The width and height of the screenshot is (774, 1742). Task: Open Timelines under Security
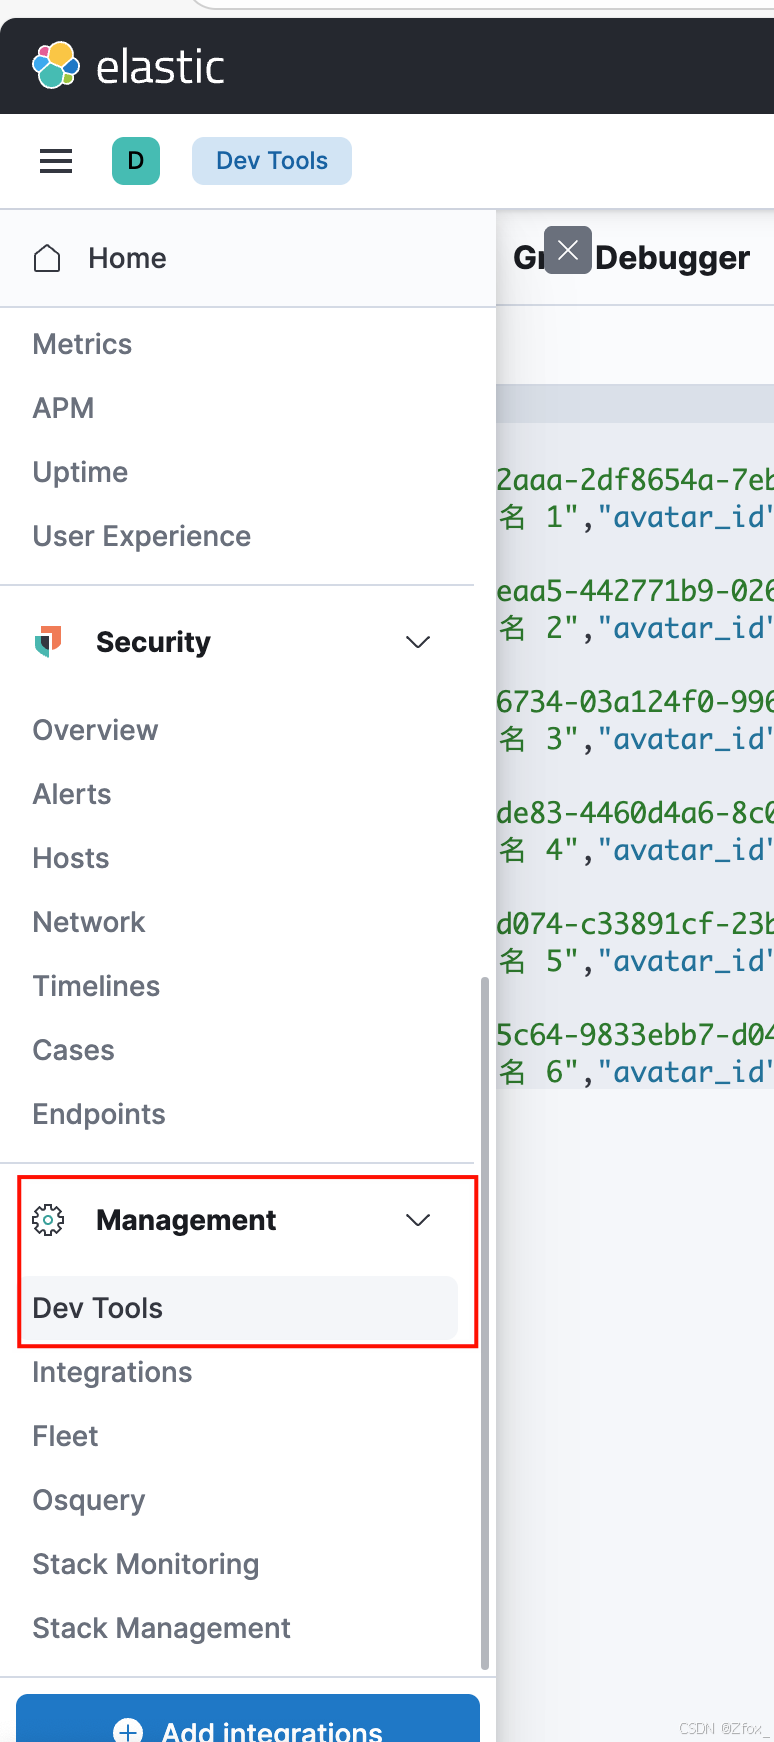[x=96, y=986]
